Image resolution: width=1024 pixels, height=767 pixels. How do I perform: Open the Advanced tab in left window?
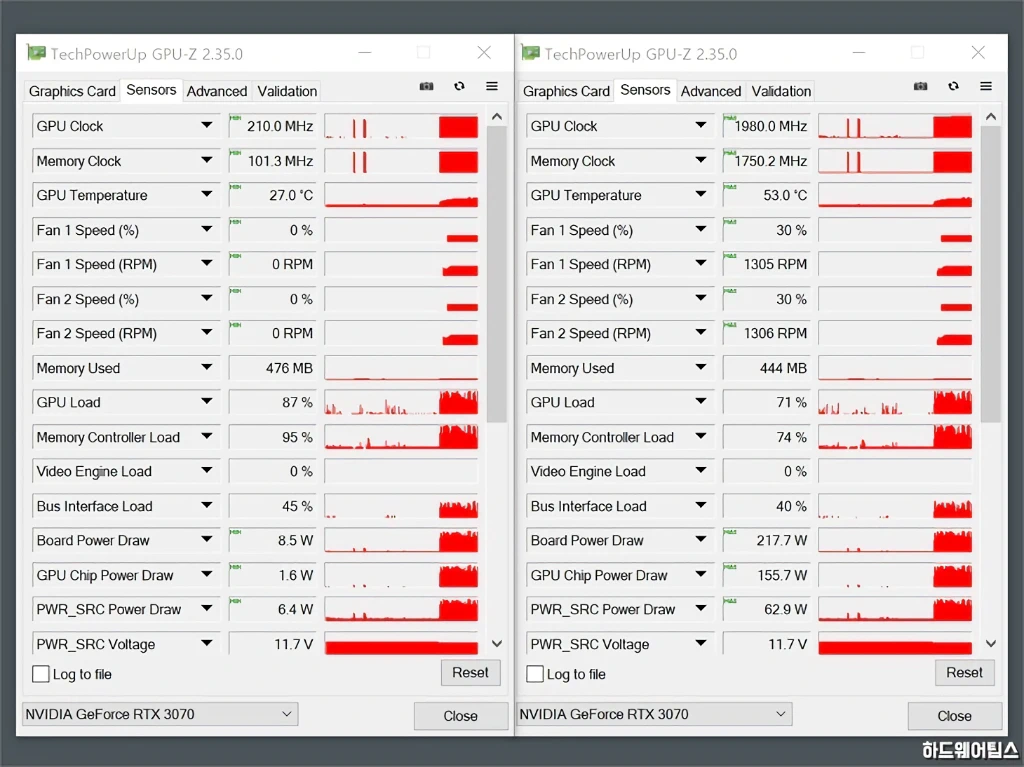click(217, 91)
